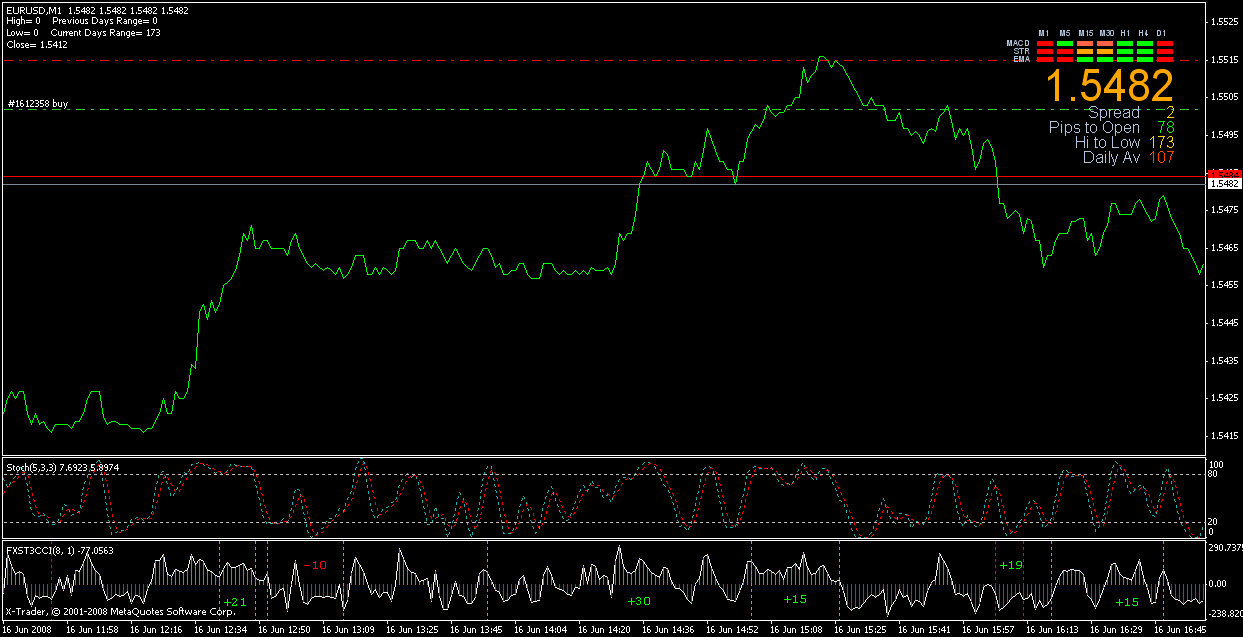Click the Spread label
The image size is (1243, 637).
point(1113,113)
